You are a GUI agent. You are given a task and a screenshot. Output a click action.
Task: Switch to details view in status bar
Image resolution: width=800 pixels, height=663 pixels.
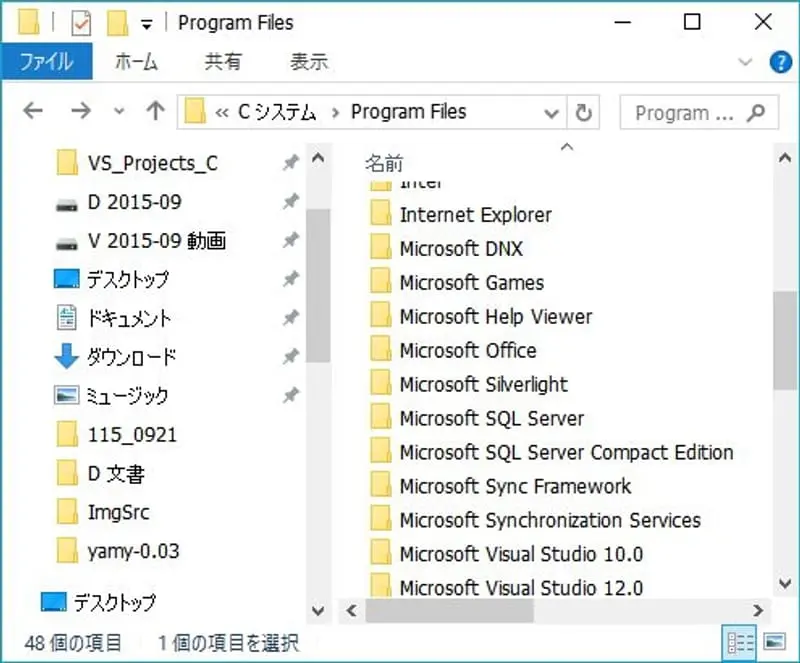click(x=740, y=643)
